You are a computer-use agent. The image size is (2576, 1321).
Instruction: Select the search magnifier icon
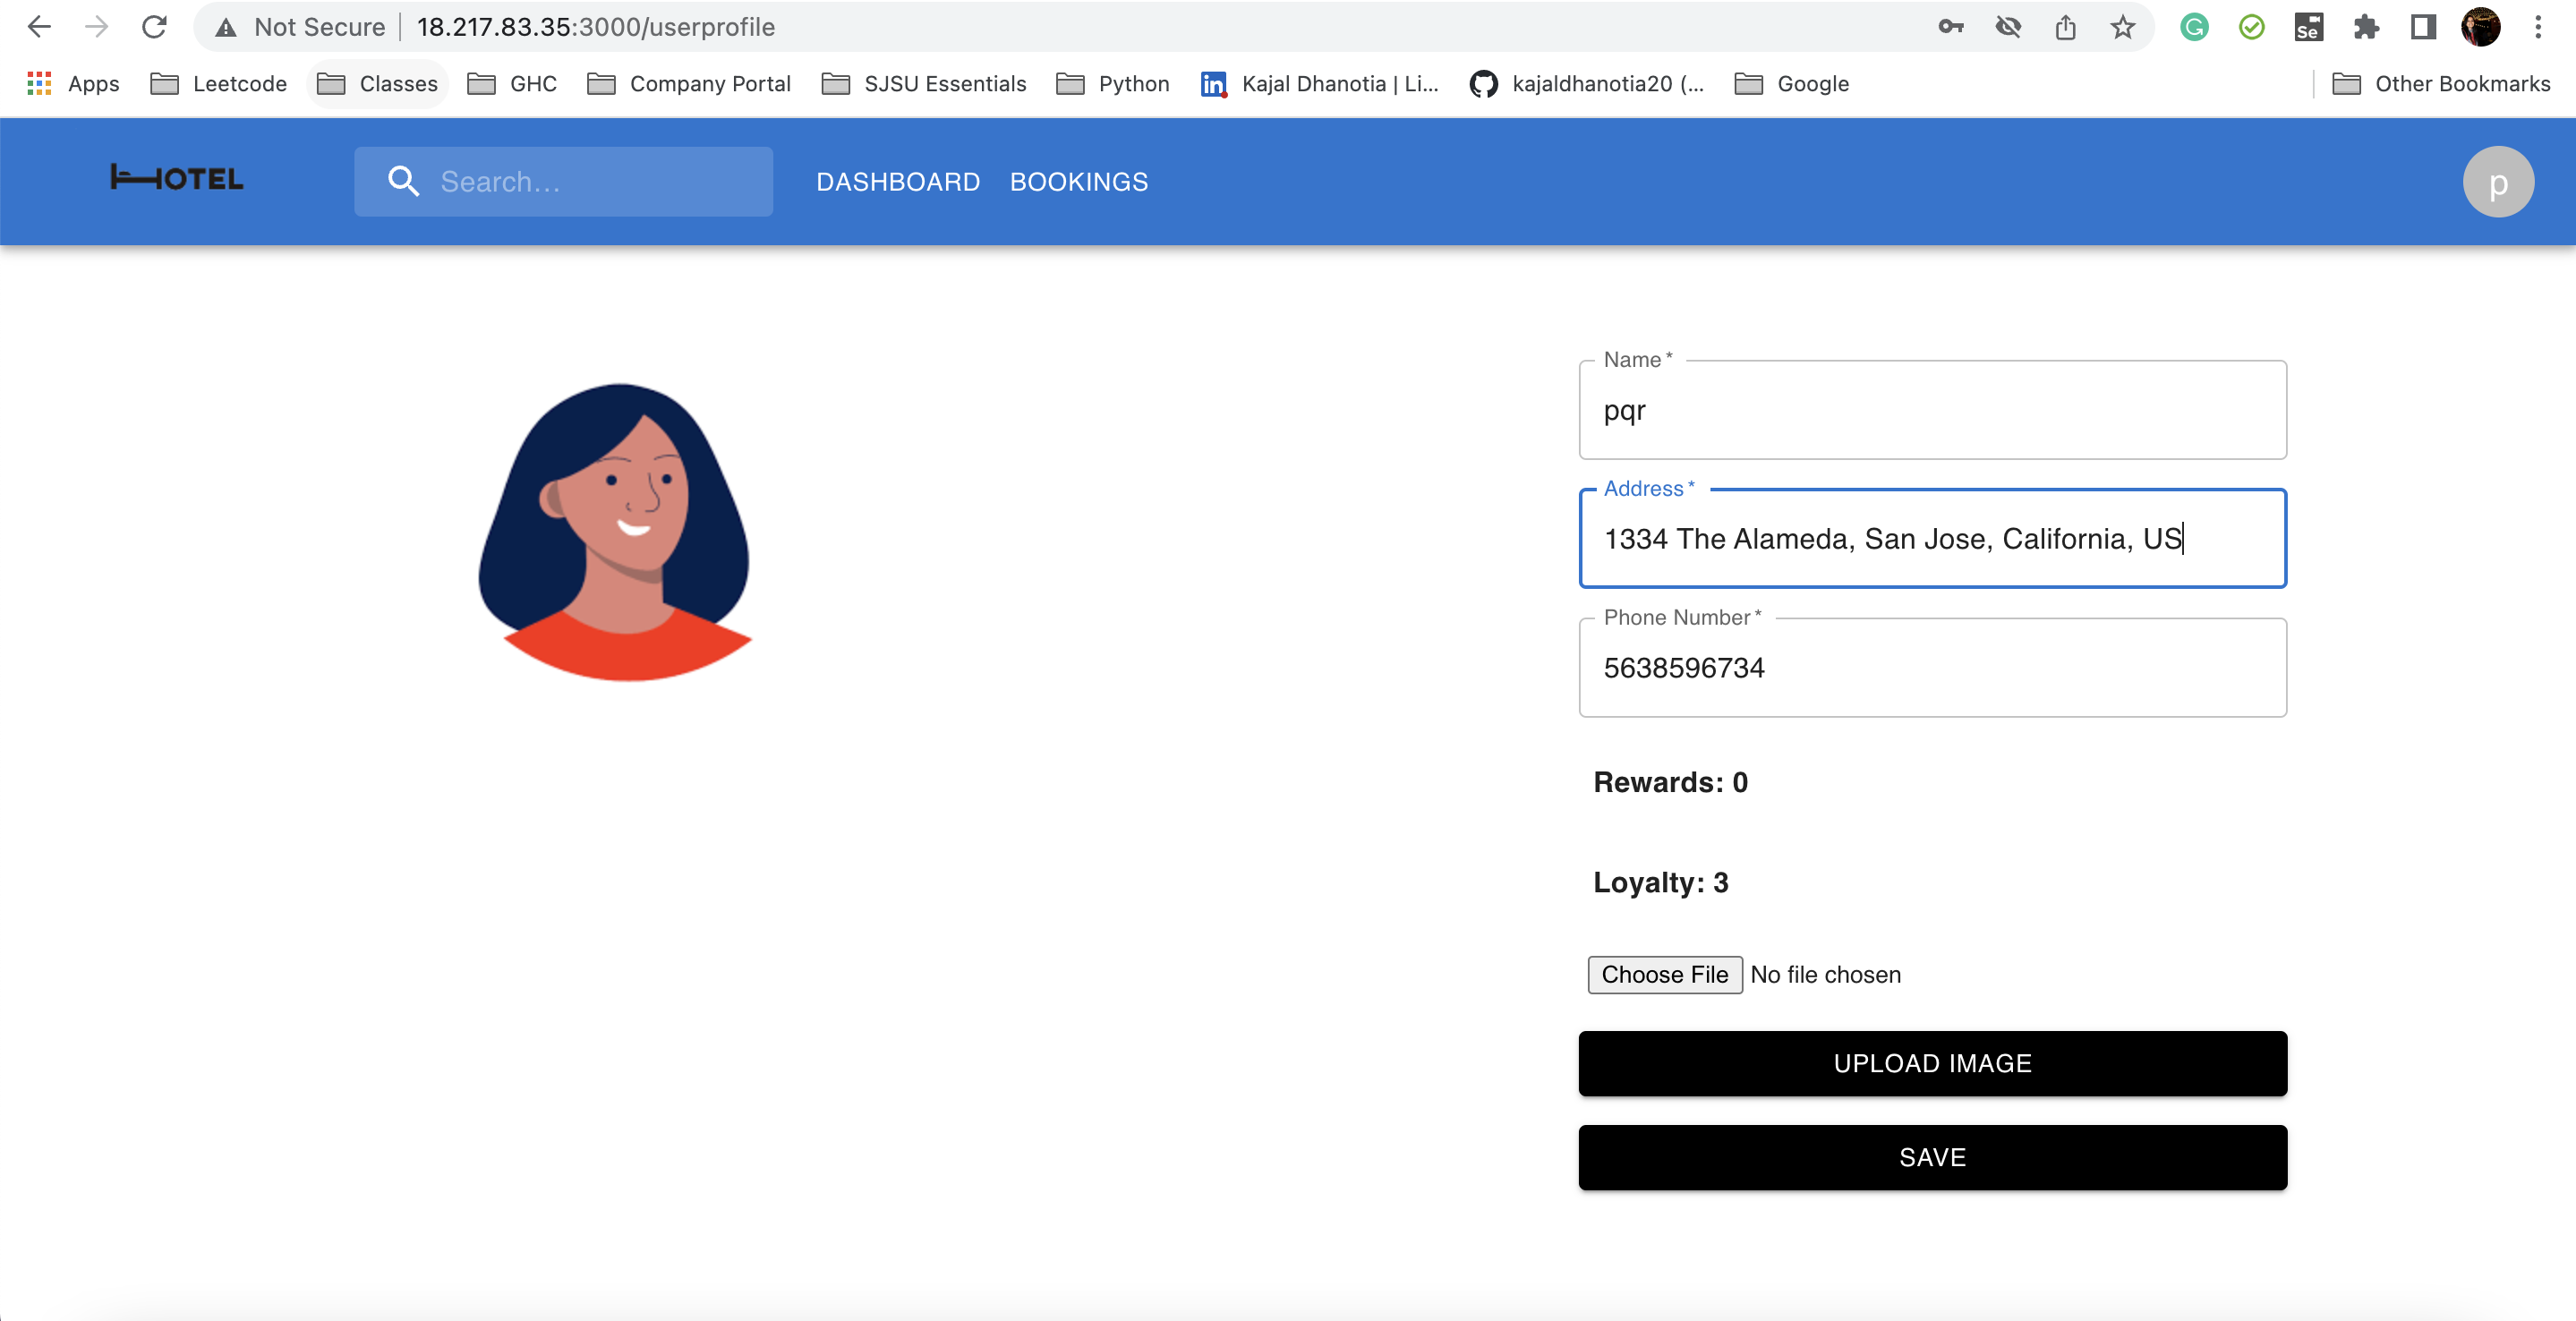(x=404, y=181)
